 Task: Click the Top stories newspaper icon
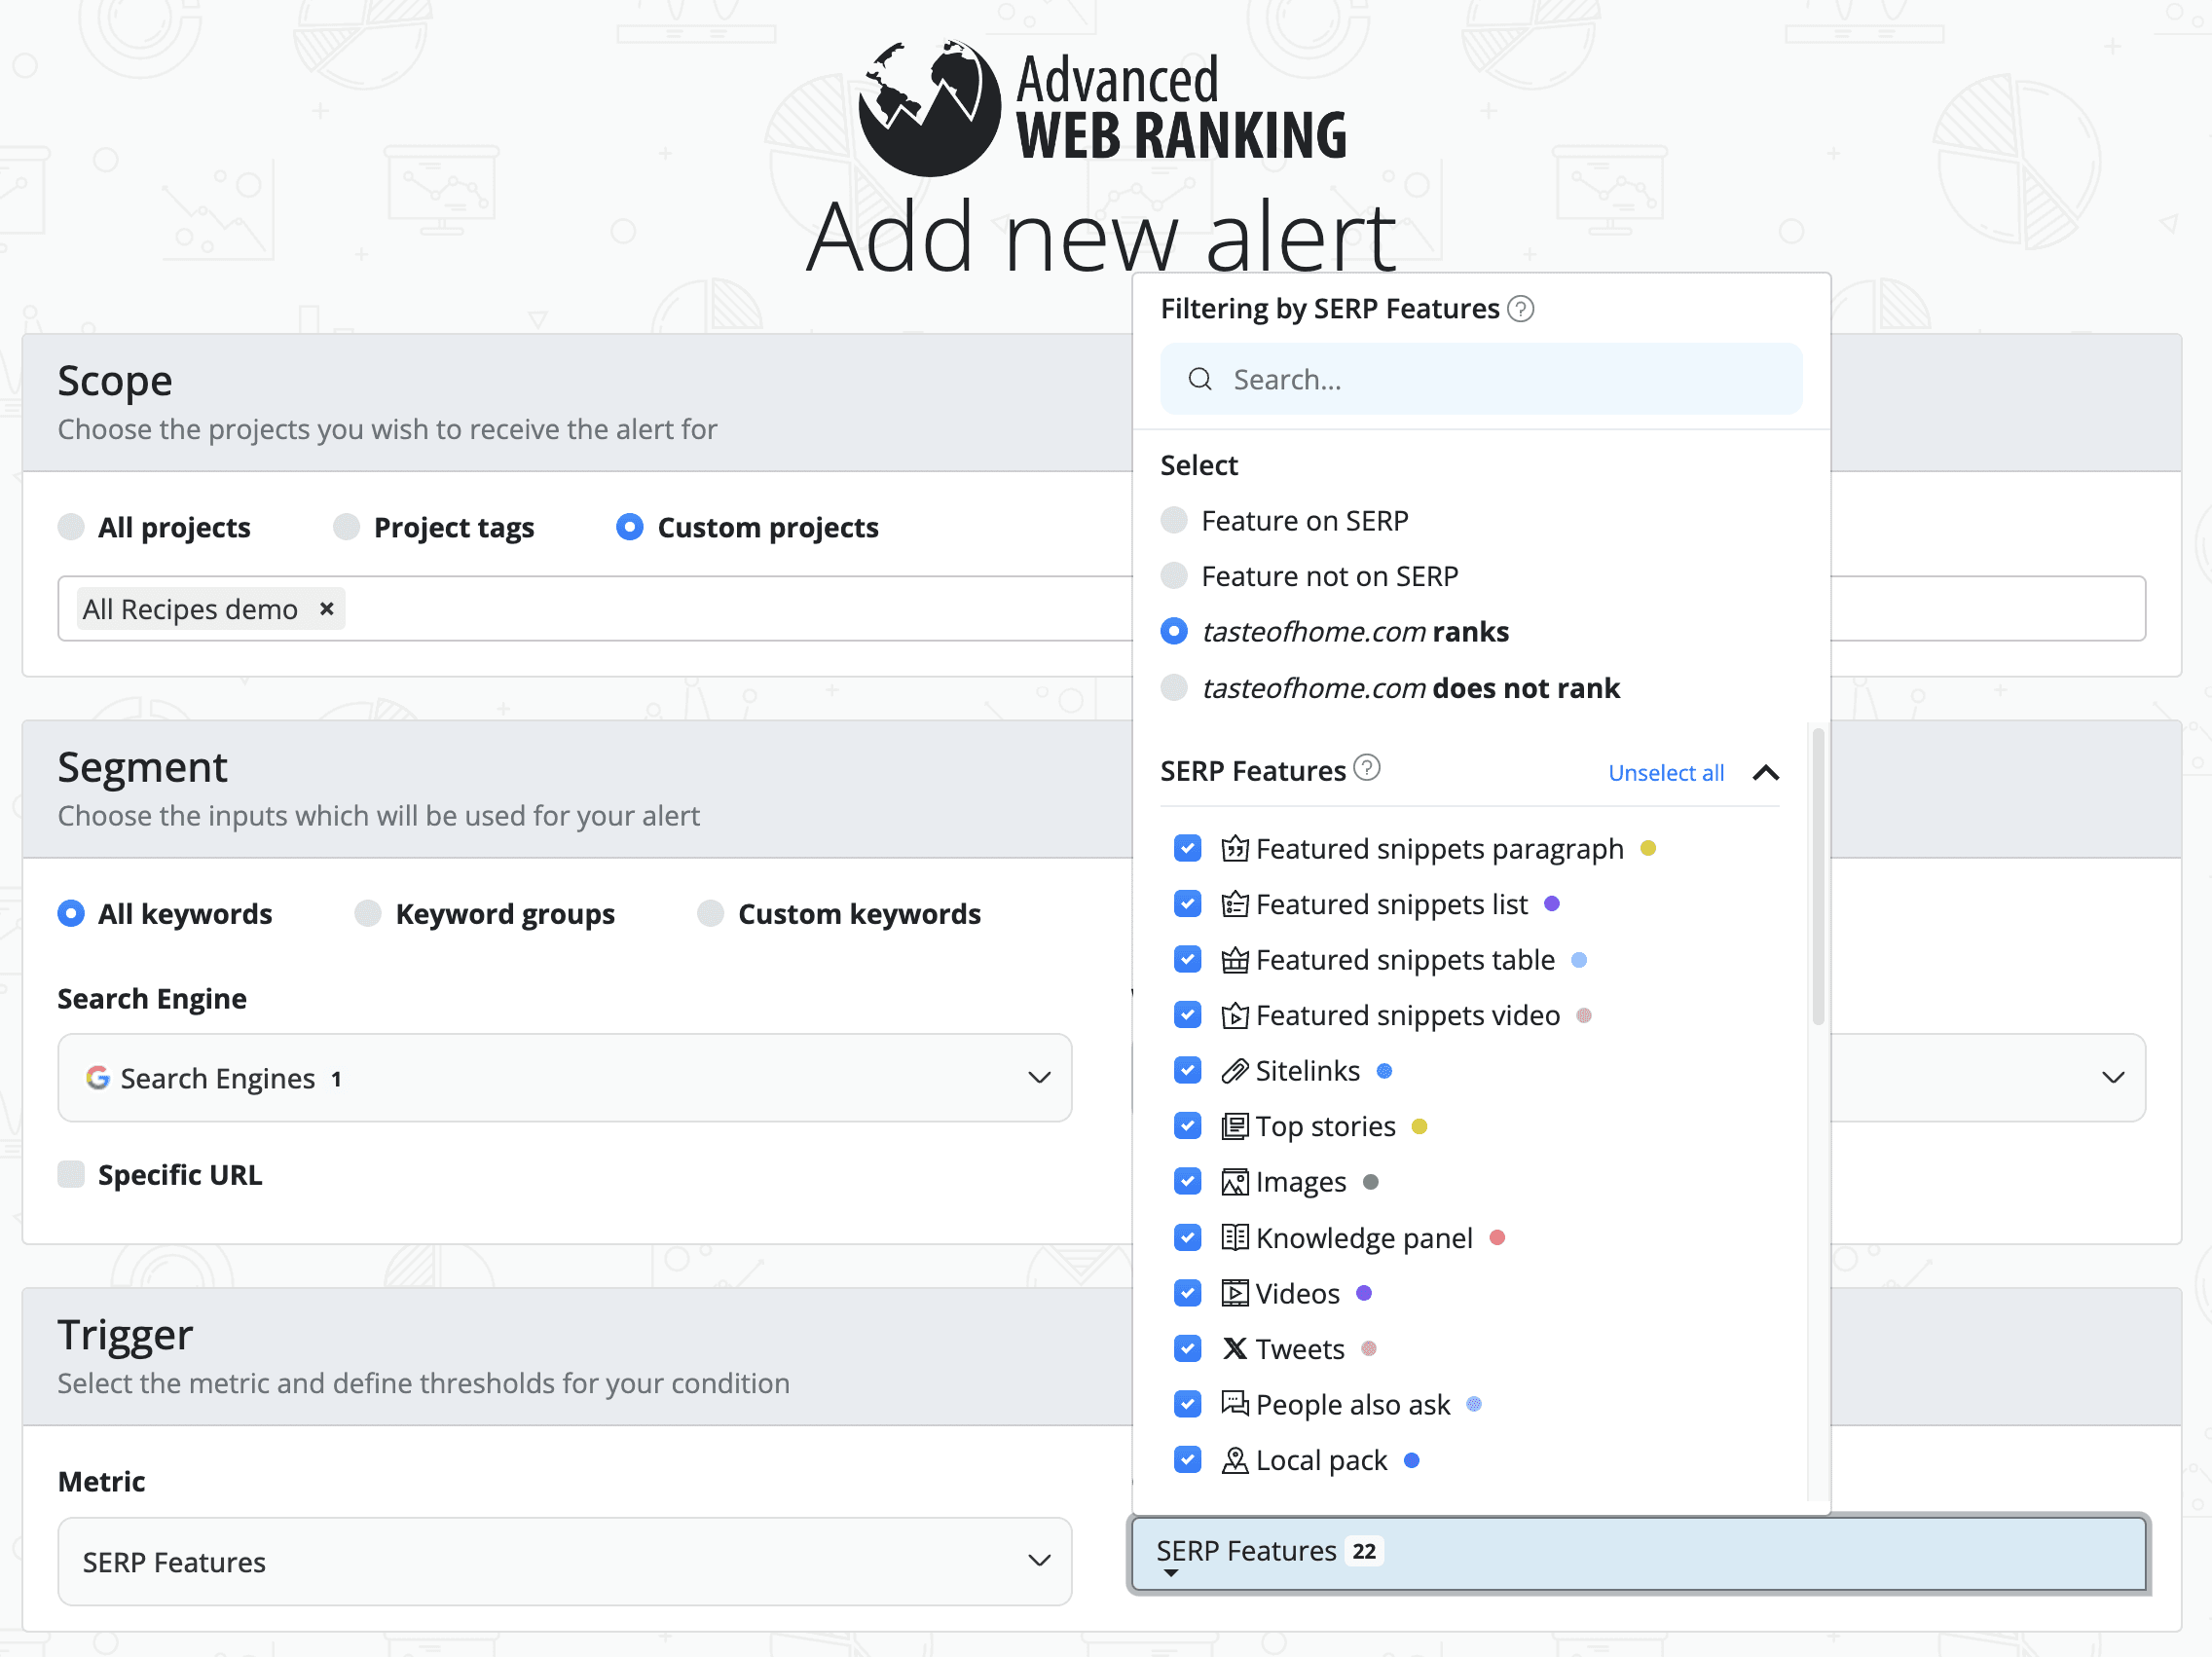1235,1127
